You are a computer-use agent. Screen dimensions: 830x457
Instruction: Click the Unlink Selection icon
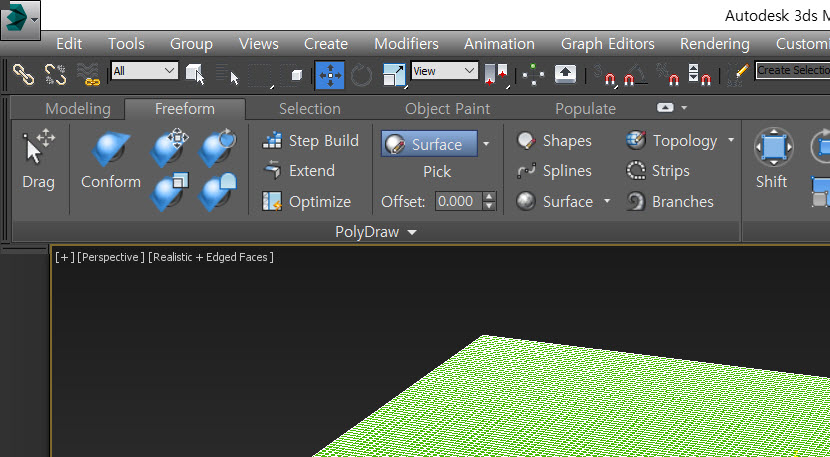tap(55, 75)
